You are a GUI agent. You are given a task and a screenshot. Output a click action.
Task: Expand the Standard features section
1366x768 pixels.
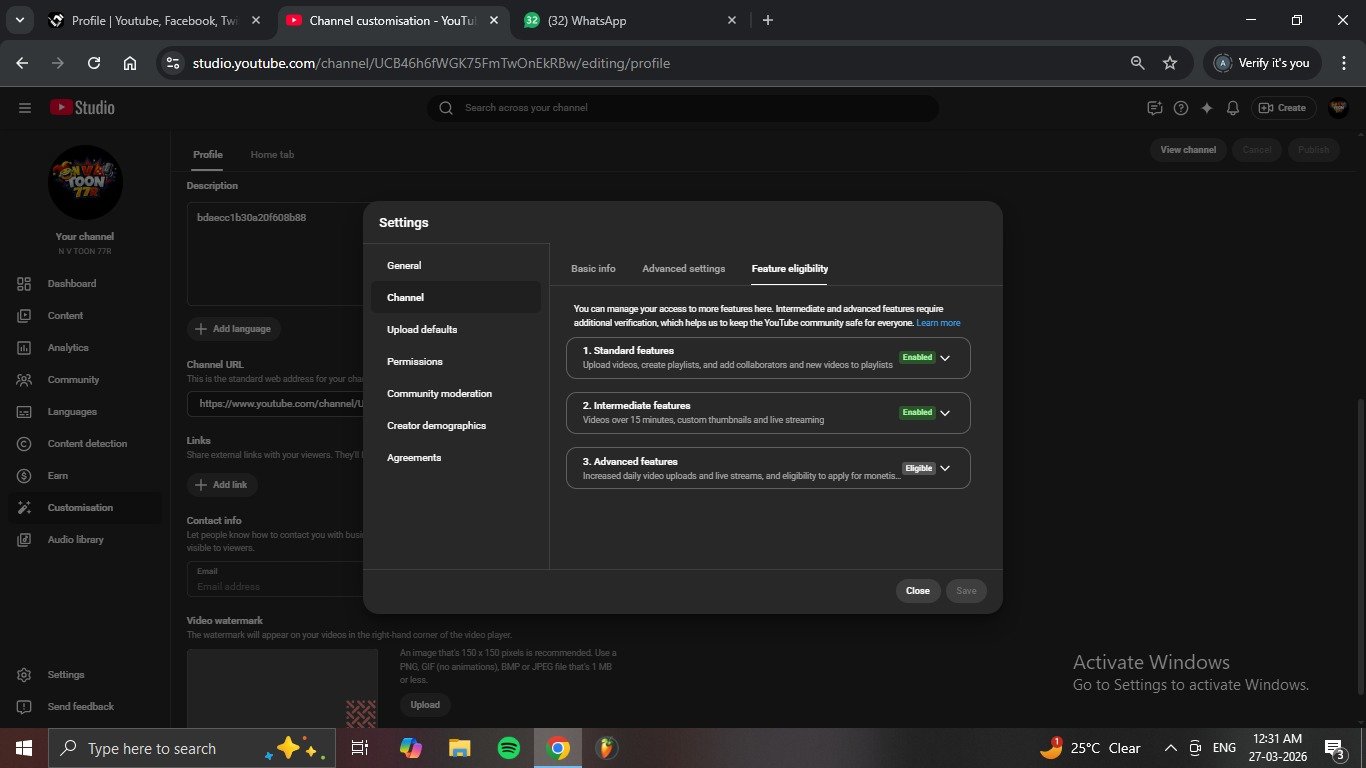(x=945, y=358)
